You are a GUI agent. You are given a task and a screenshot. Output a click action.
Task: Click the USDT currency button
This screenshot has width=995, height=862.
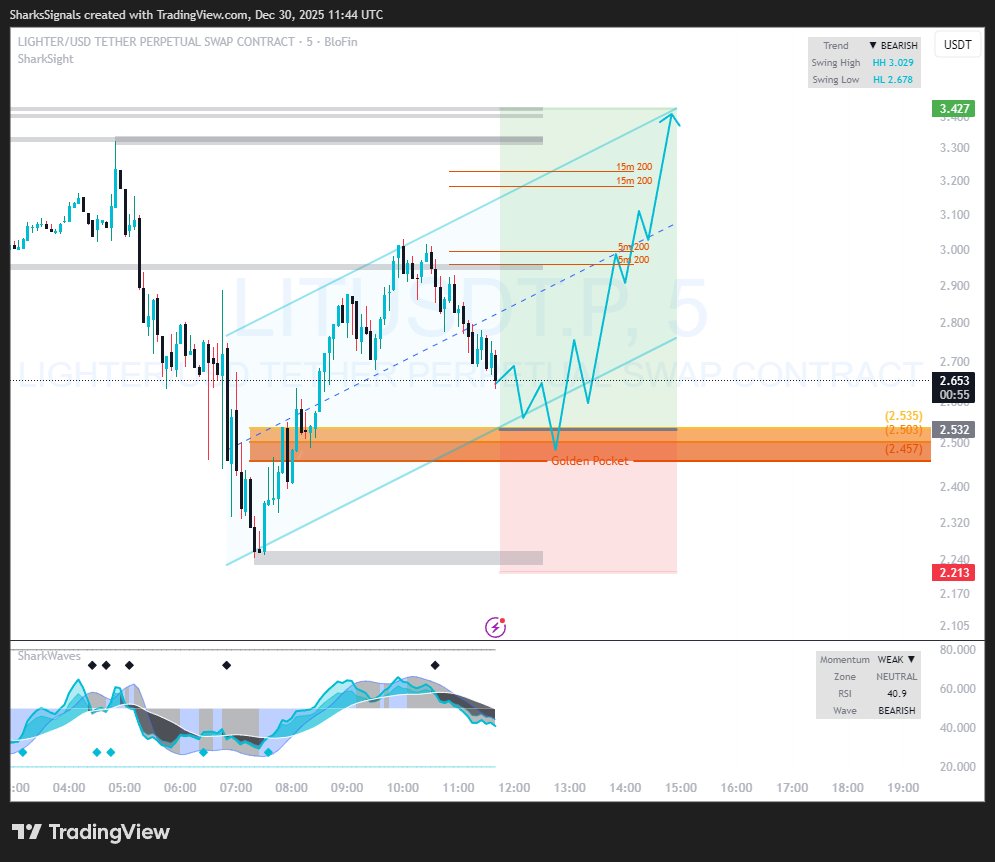pyautogui.click(x=957, y=45)
